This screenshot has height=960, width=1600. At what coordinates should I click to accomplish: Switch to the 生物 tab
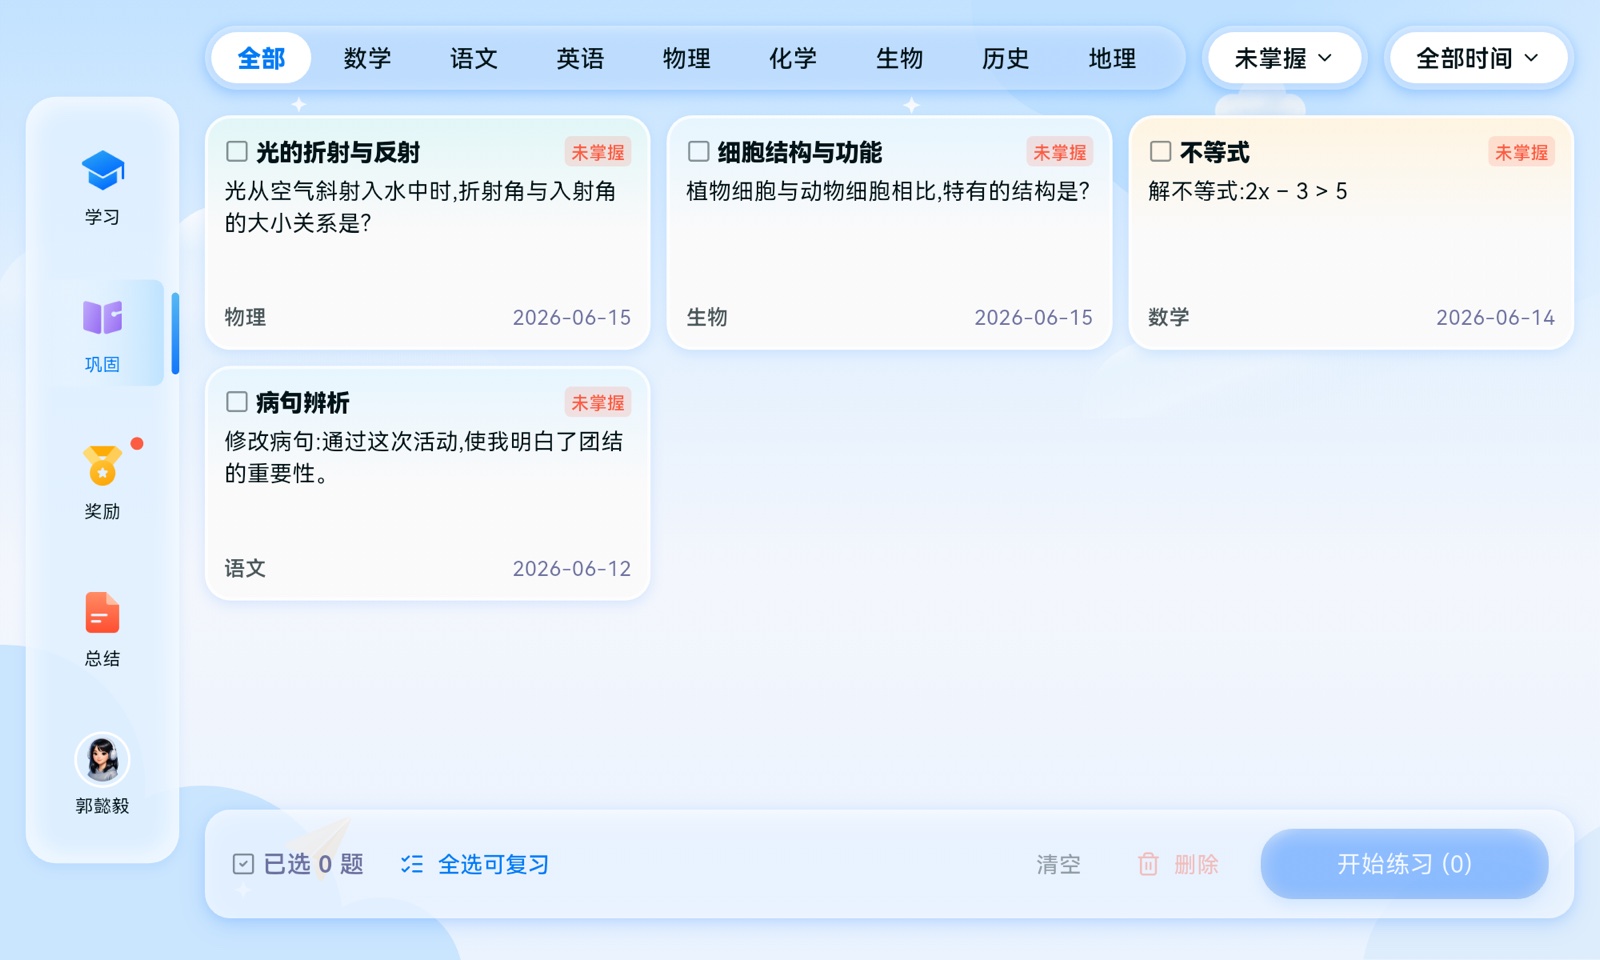click(900, 59)
